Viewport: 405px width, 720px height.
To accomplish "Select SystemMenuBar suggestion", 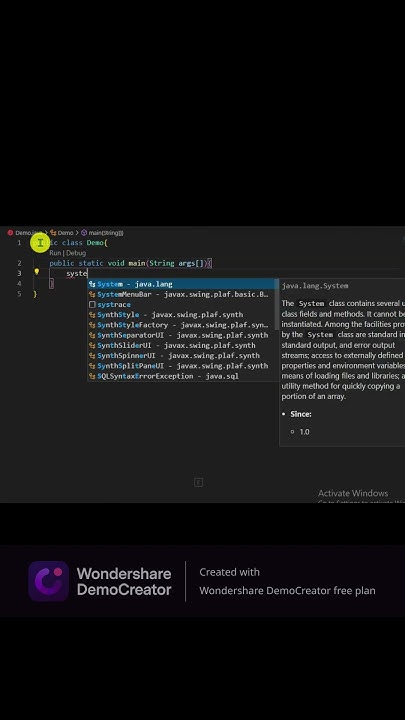I will pyautogui.click(x=183, y=294).
